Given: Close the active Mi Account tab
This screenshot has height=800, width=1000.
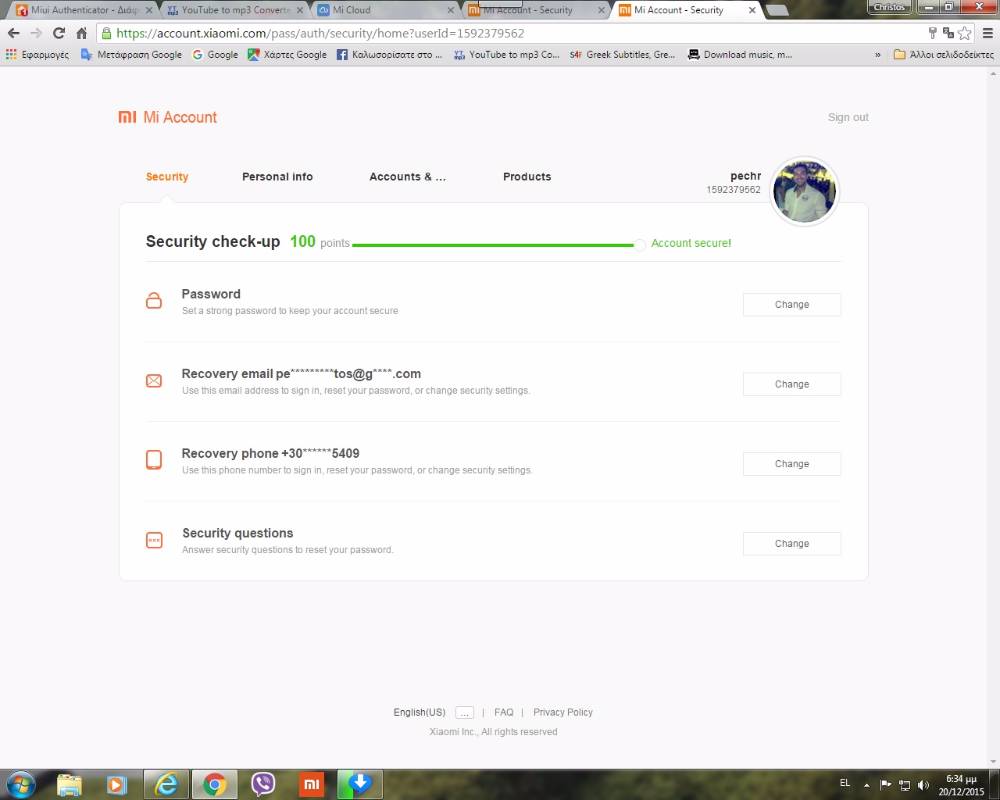Looking at the screenshot, I should click(752, 10).
